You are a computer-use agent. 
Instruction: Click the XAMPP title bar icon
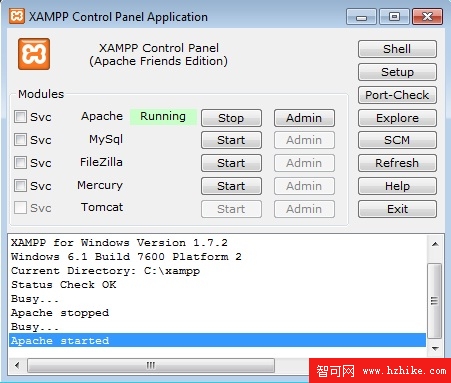pyautogui.click(x=17, y=16)
